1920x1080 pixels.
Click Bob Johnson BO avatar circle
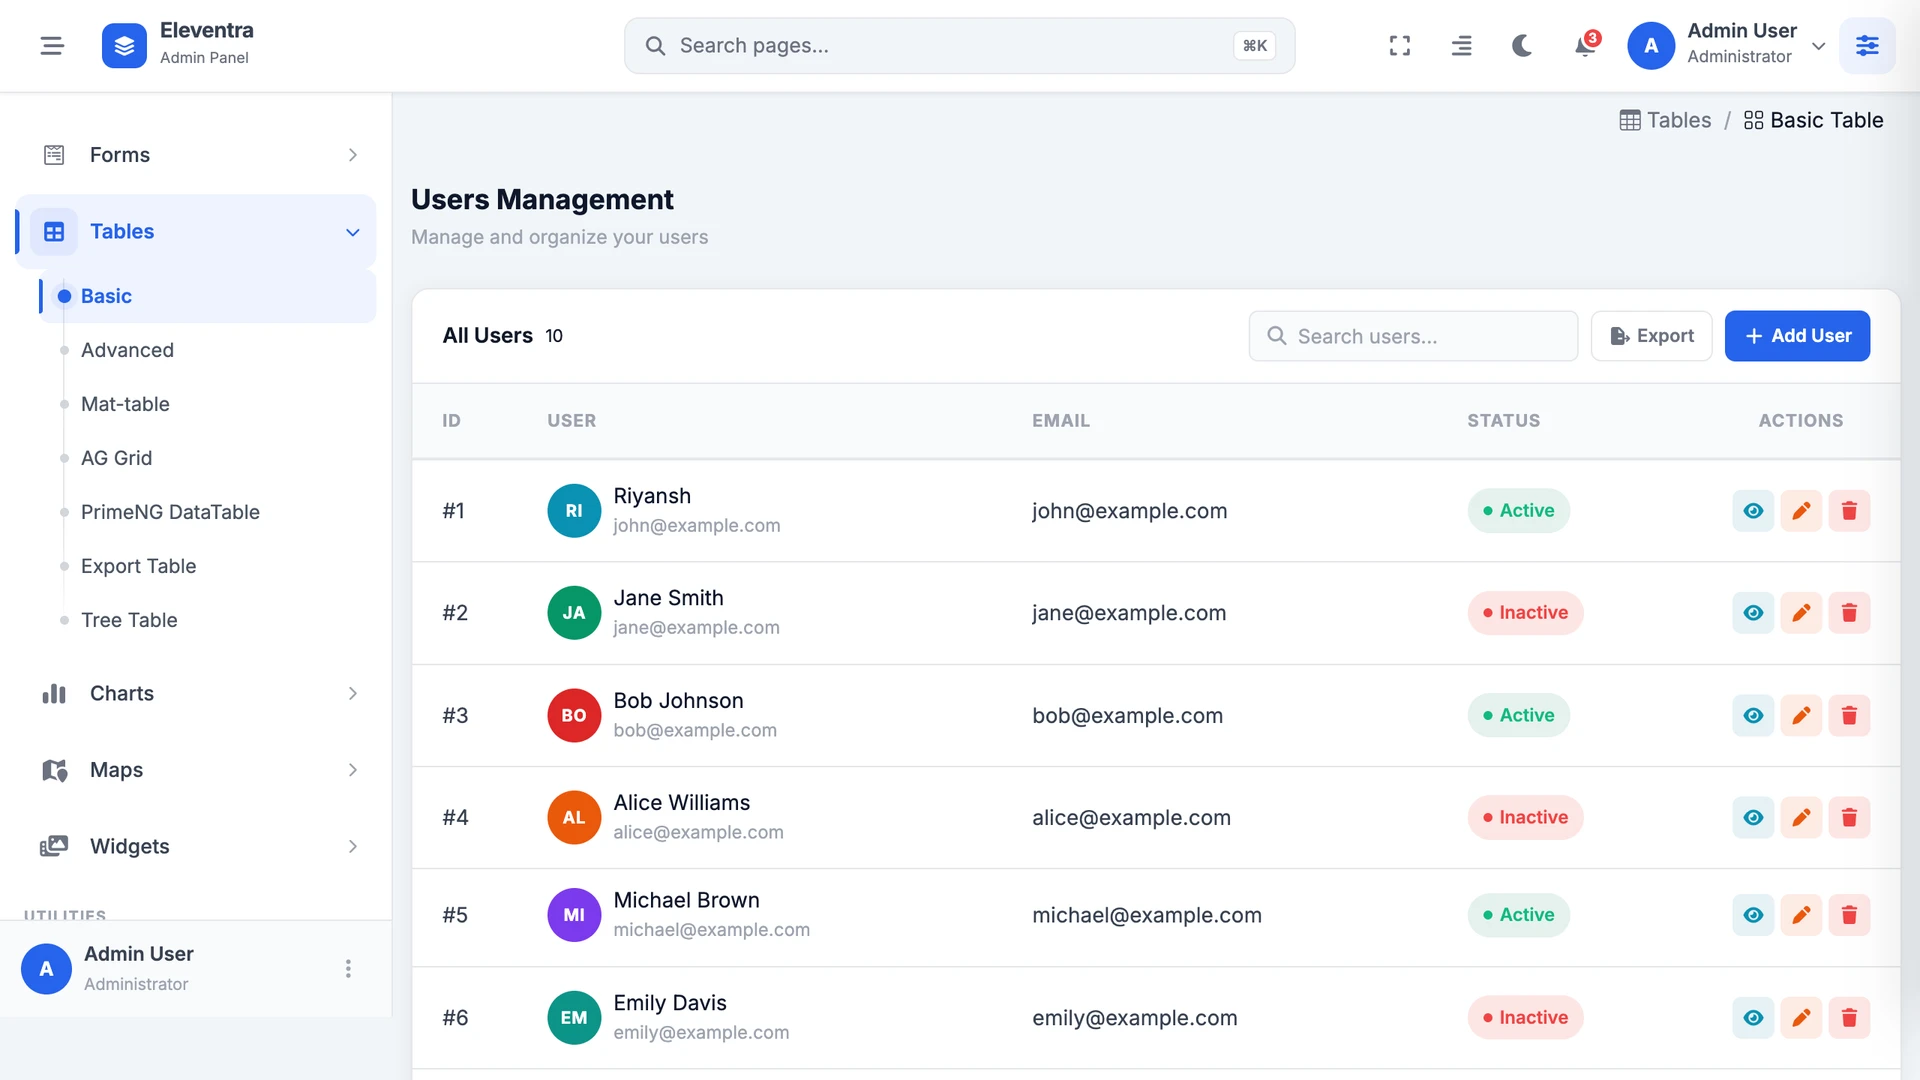click(x=574, y=716)
